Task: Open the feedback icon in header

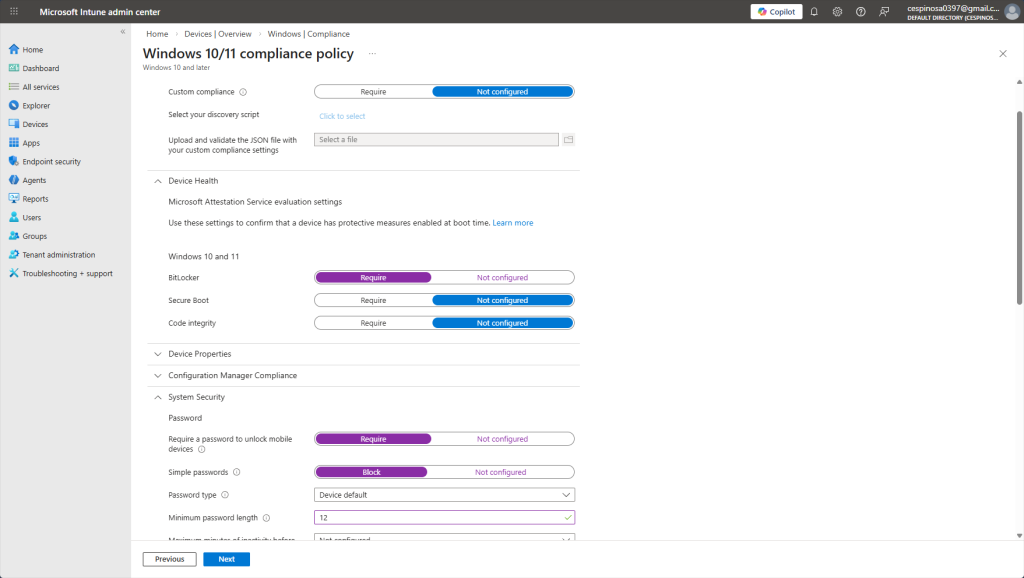Action: click(884, 11)
